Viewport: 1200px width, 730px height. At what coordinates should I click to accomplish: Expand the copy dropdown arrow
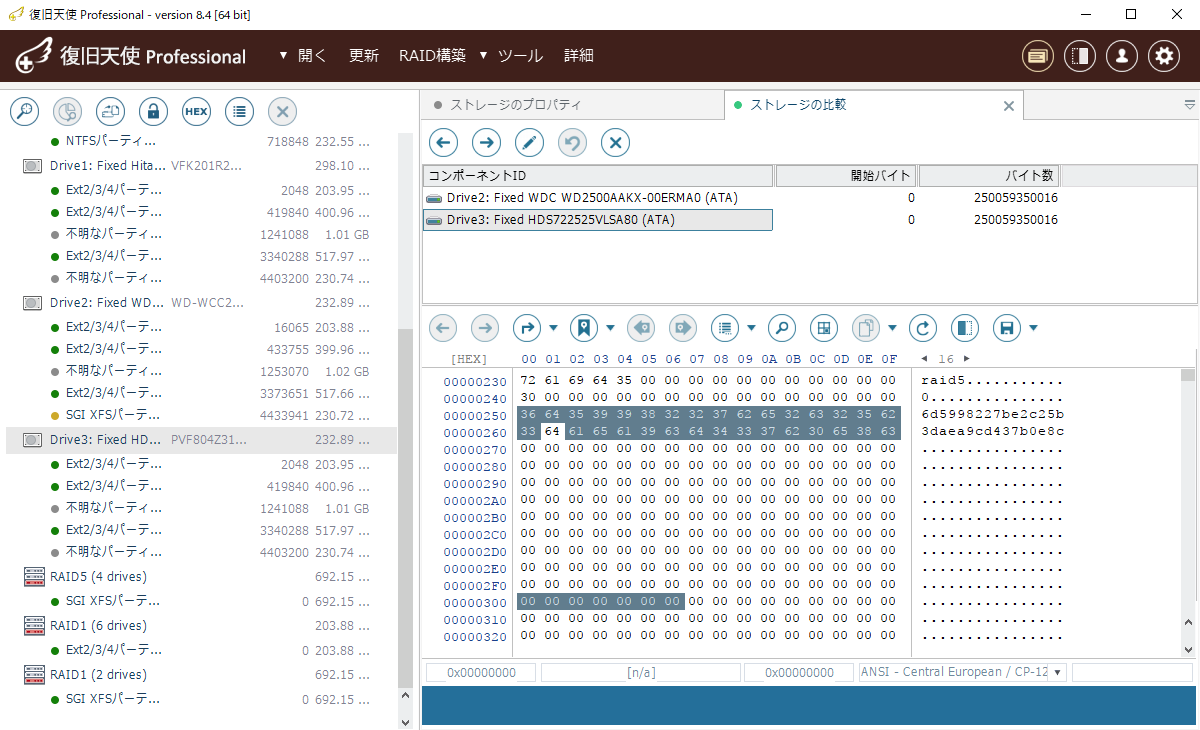point(892,328)
